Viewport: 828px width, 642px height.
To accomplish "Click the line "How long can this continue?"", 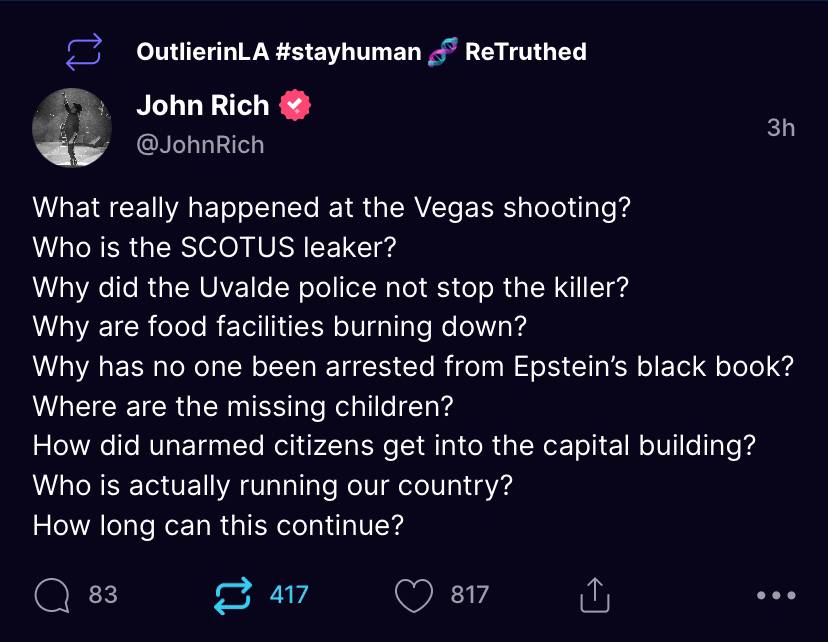I will (218, 525).
